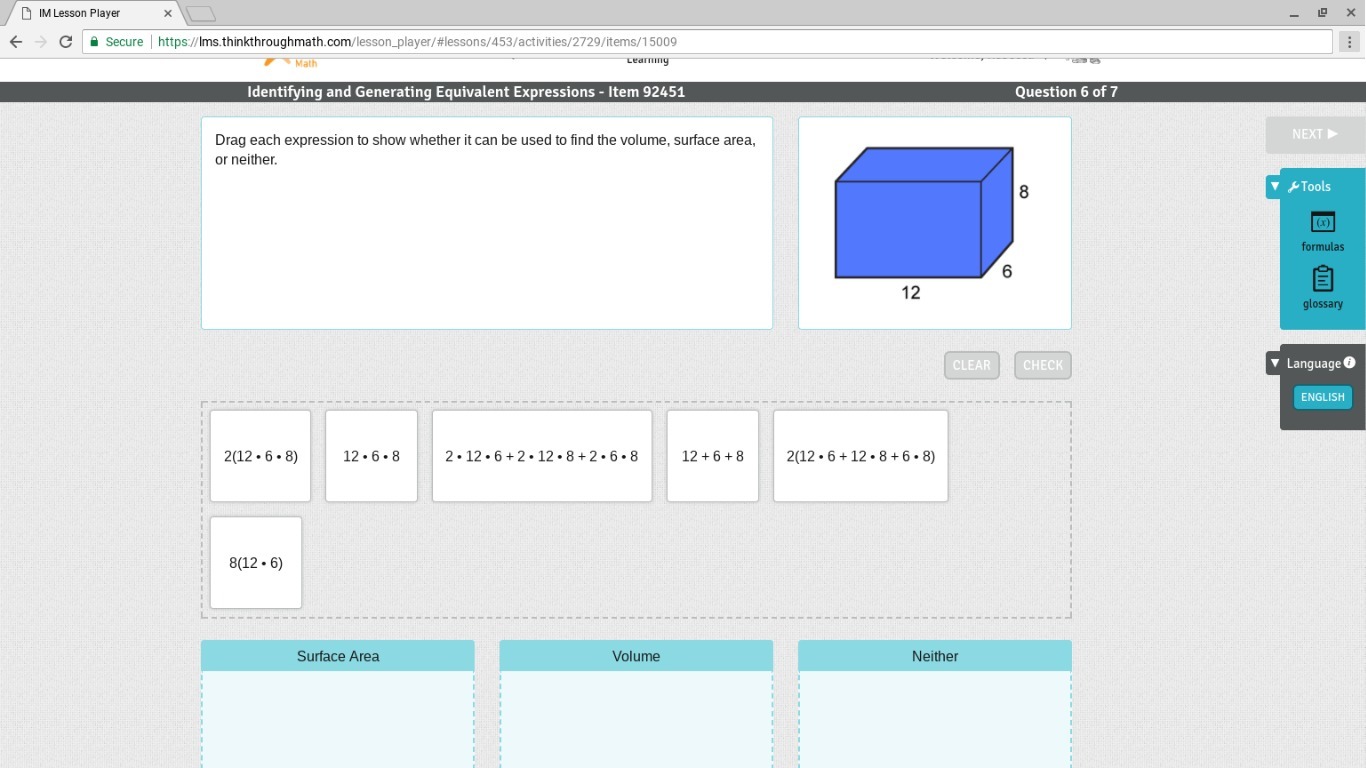Click the NEXT button
This screenshot has width=1366, height=768.
coord(1314,134)
